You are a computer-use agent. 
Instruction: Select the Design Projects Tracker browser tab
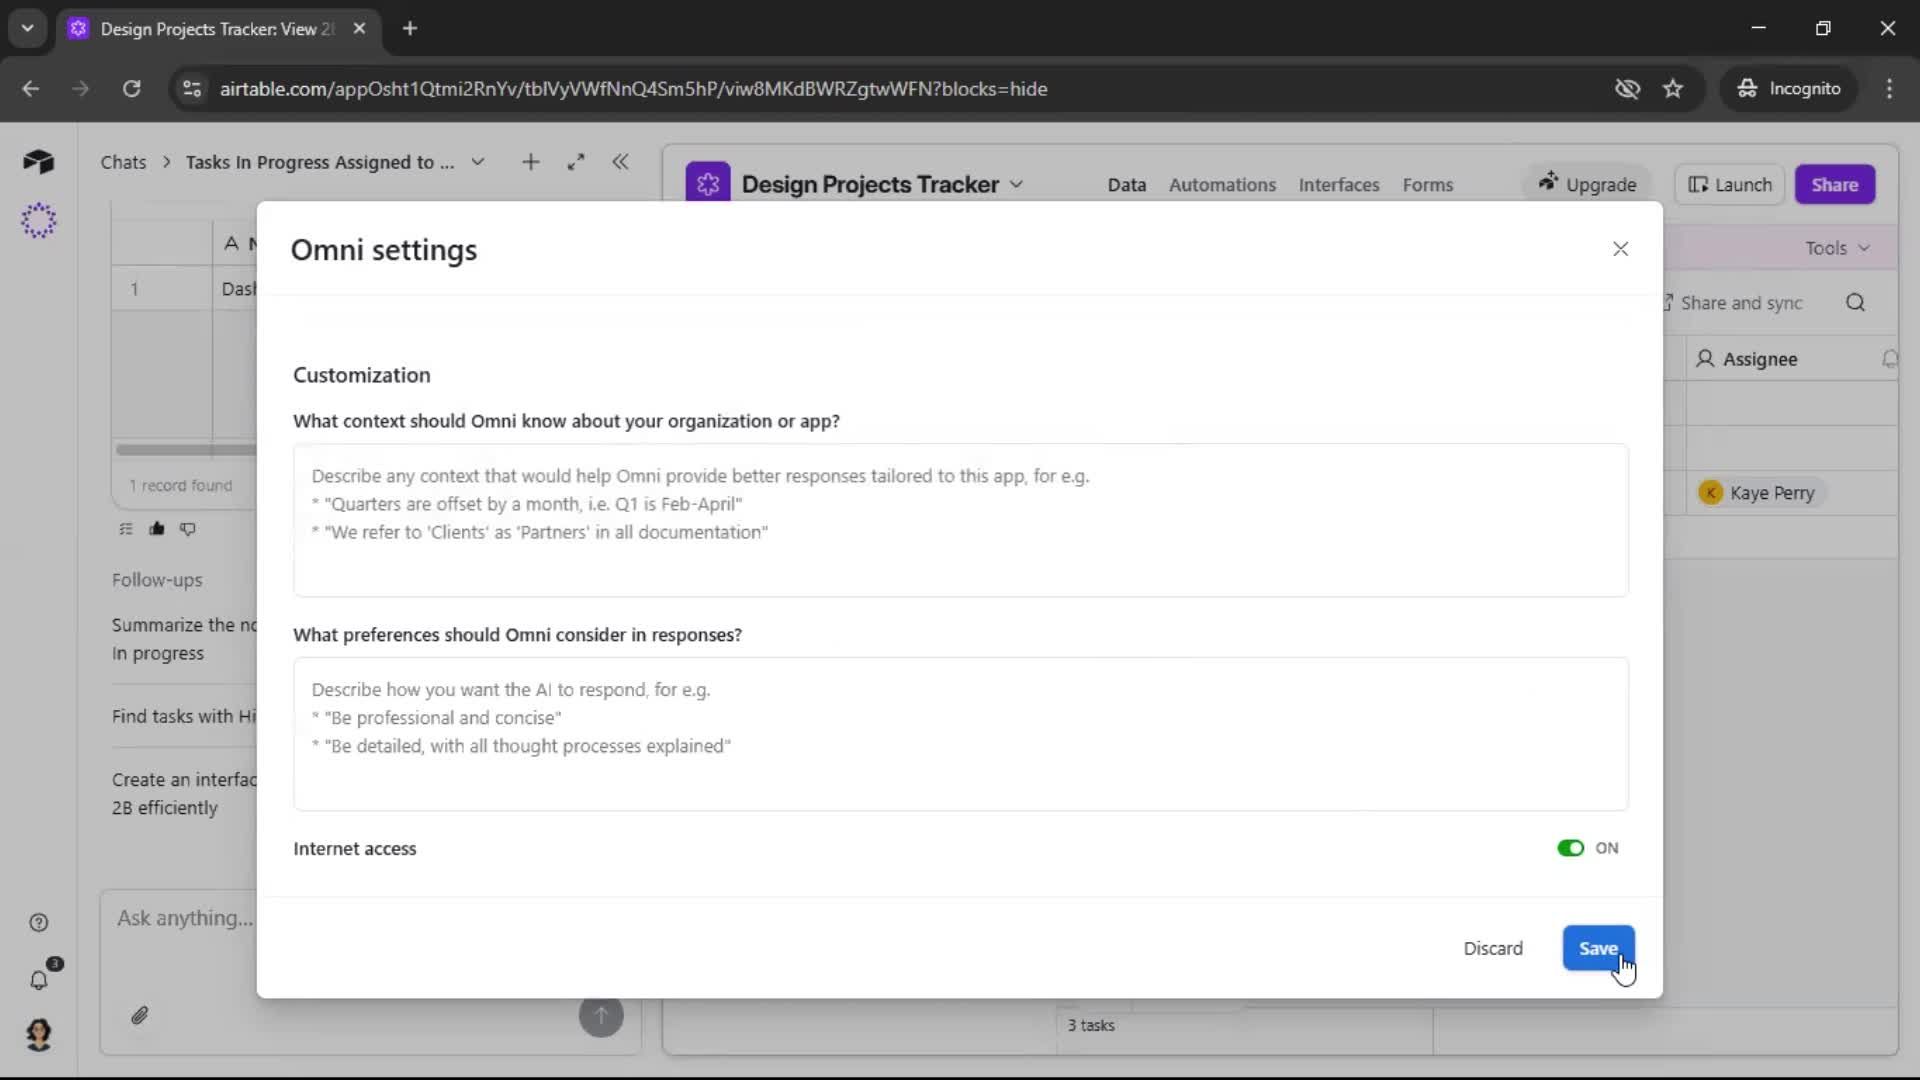click(218, 28)
